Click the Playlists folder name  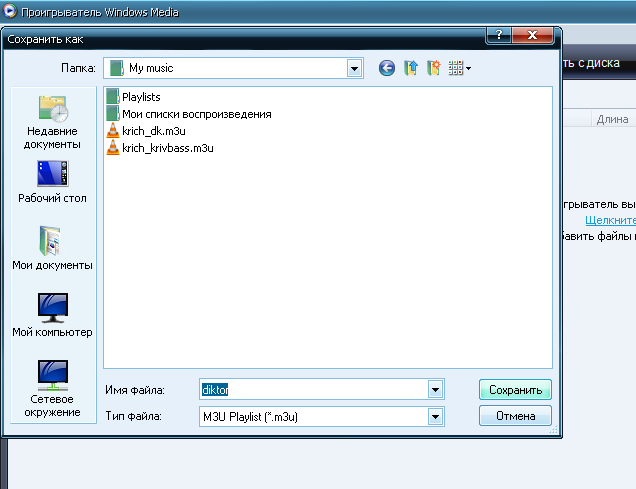(x=141, y=97)
